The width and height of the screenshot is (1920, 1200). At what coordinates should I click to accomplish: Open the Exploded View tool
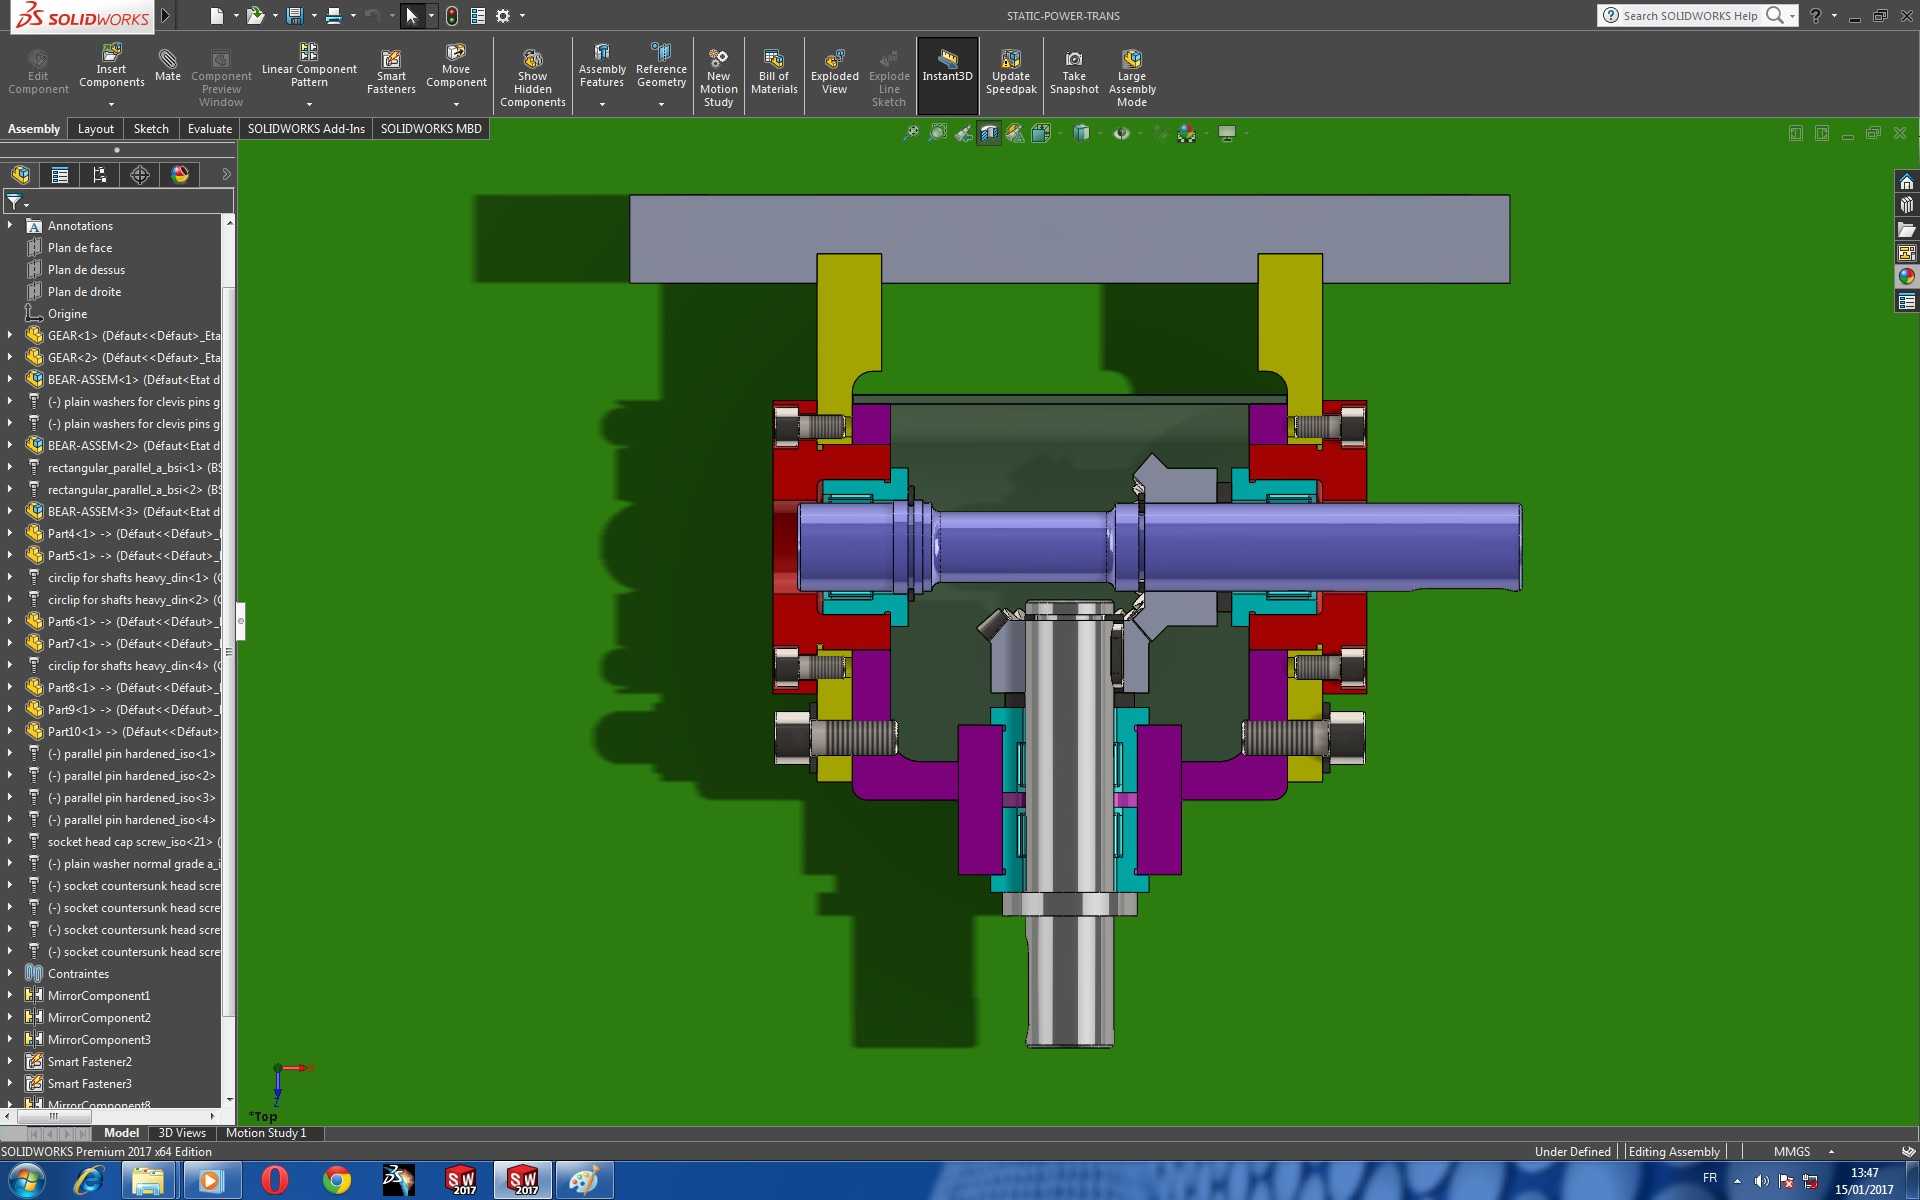click(834, 73)
